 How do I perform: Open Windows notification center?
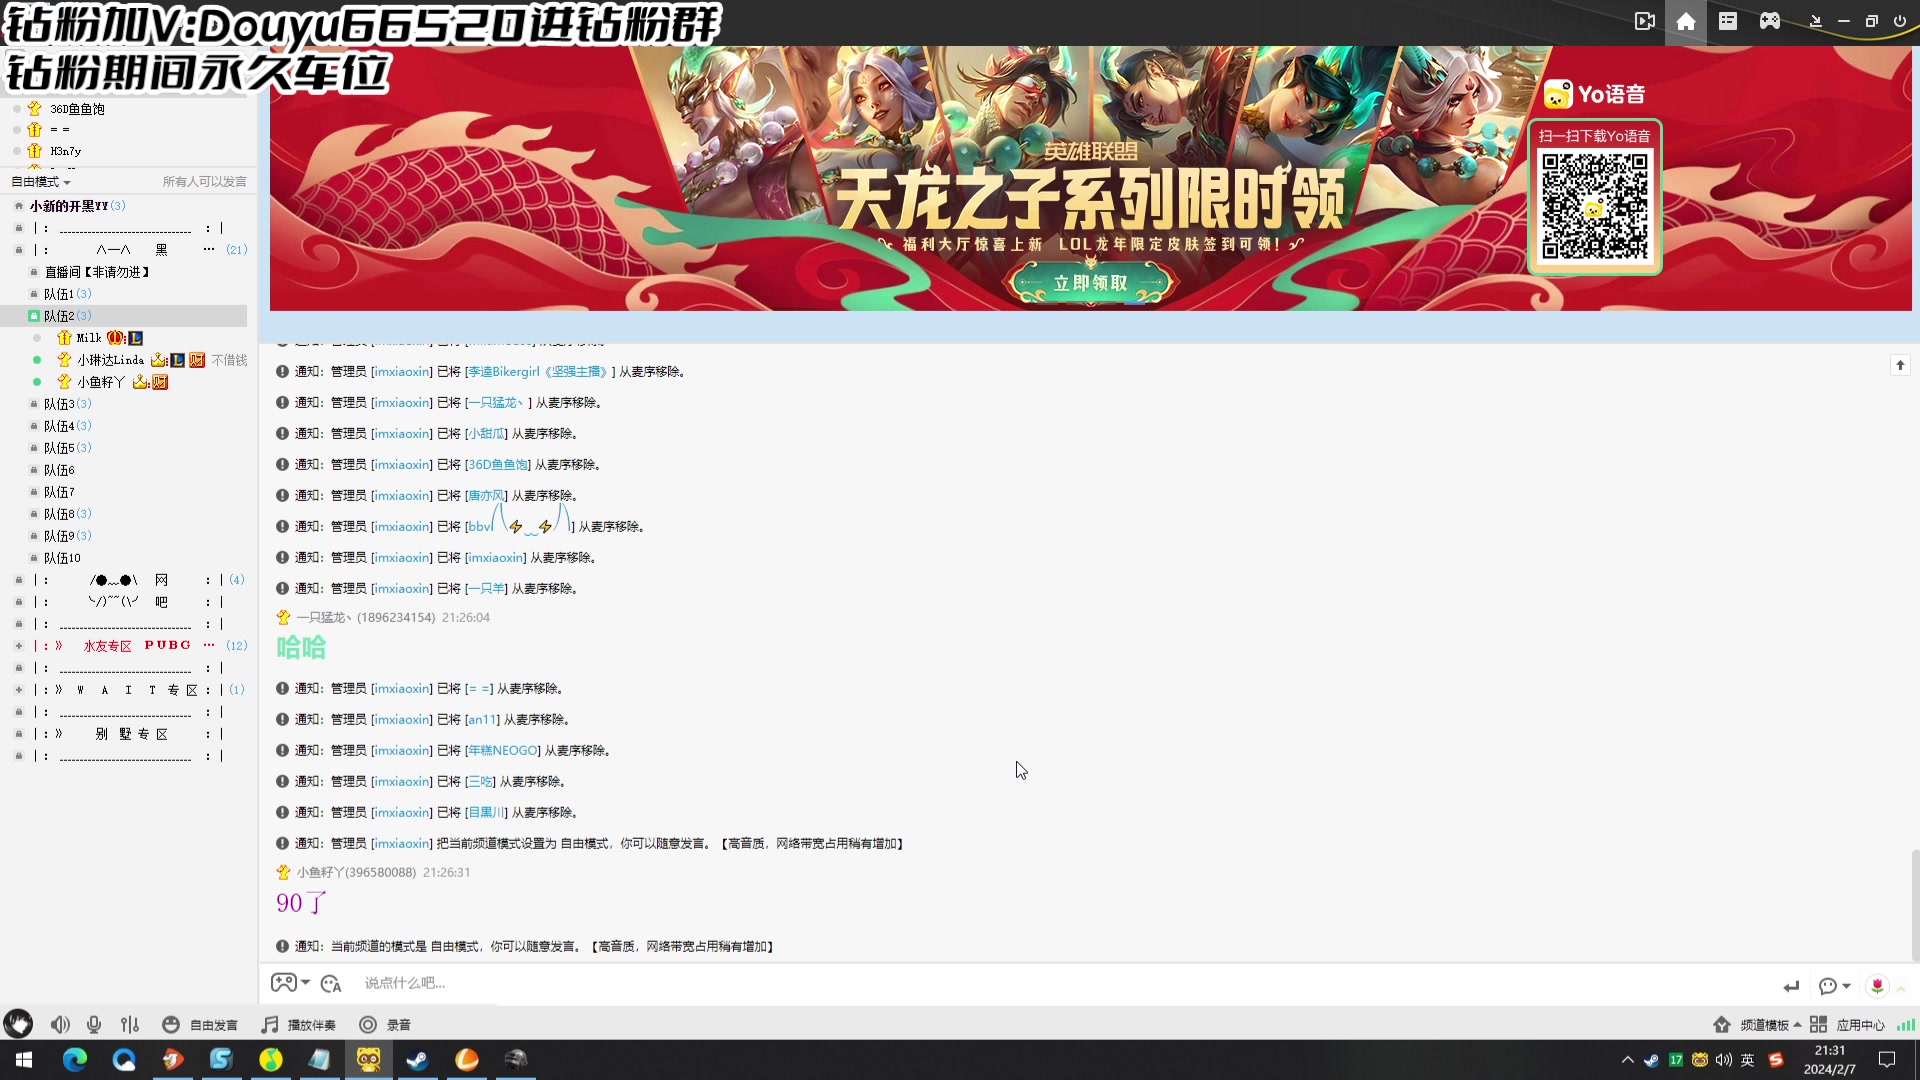(x=1887, y=1060)
